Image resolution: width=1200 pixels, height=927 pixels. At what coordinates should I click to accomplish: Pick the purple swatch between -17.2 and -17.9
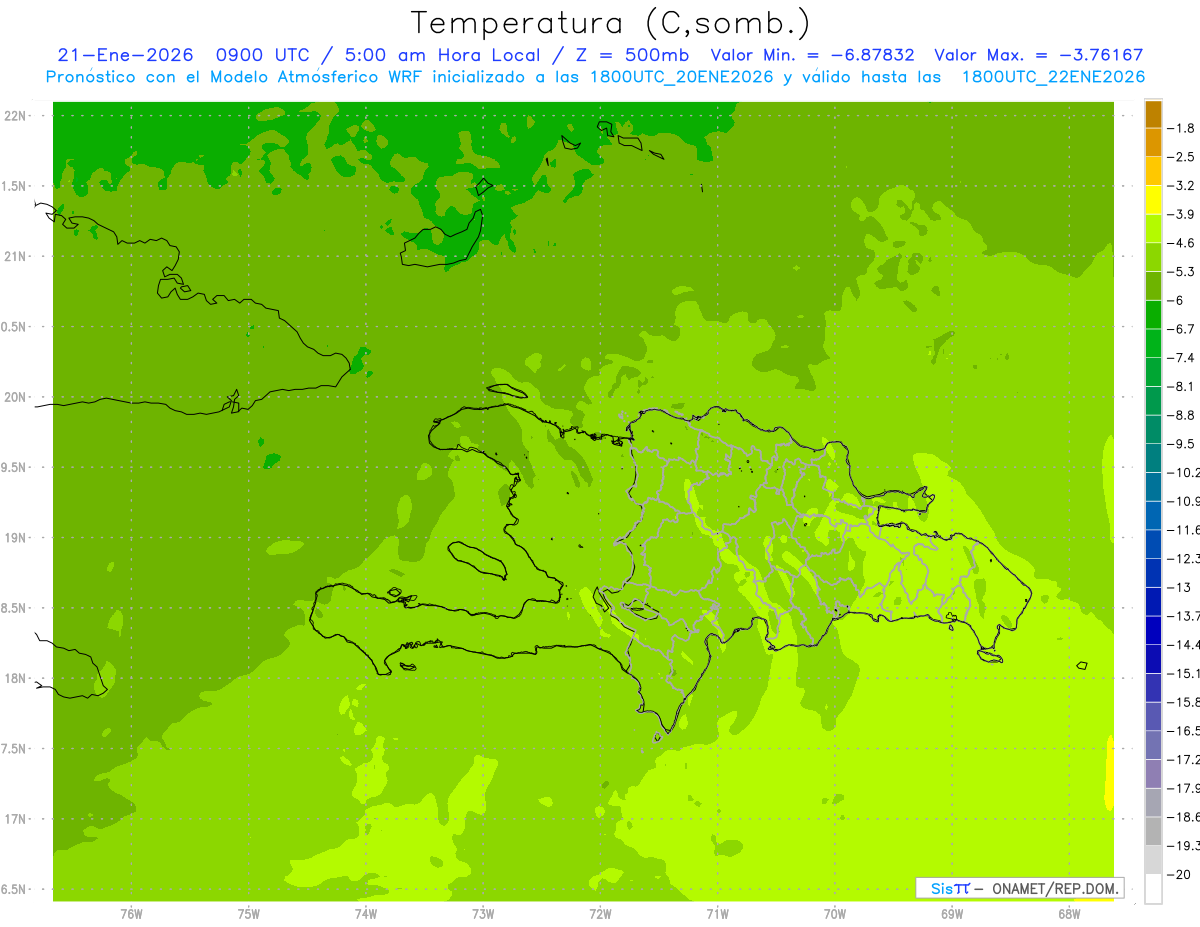pos(1153,774)
